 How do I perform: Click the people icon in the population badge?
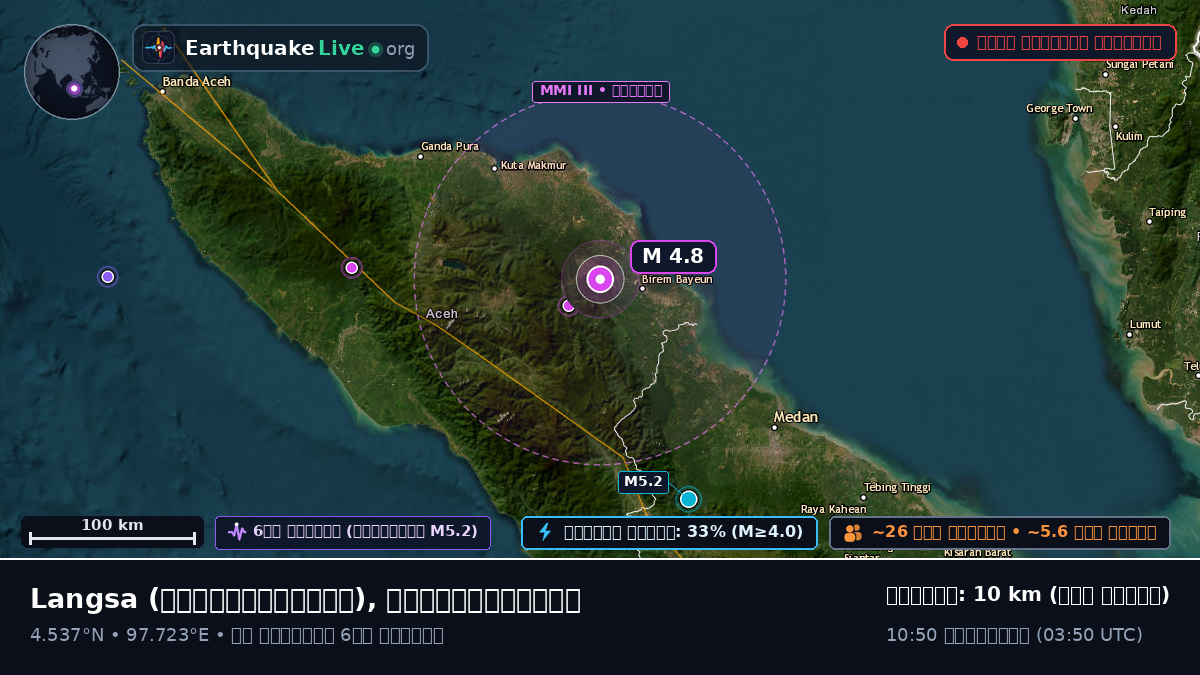(x=853, y=533)
